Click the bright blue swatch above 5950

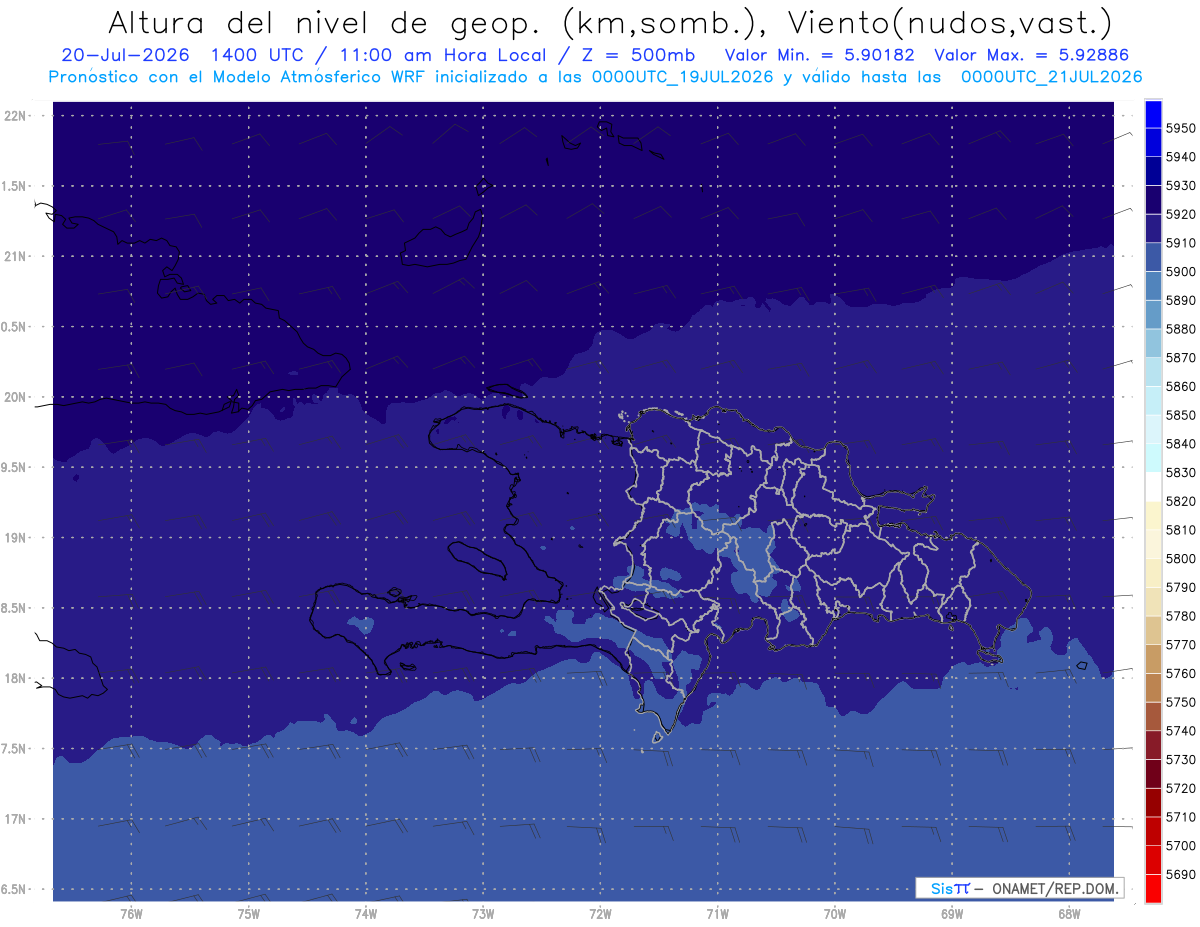click(x=1153, y=114)
